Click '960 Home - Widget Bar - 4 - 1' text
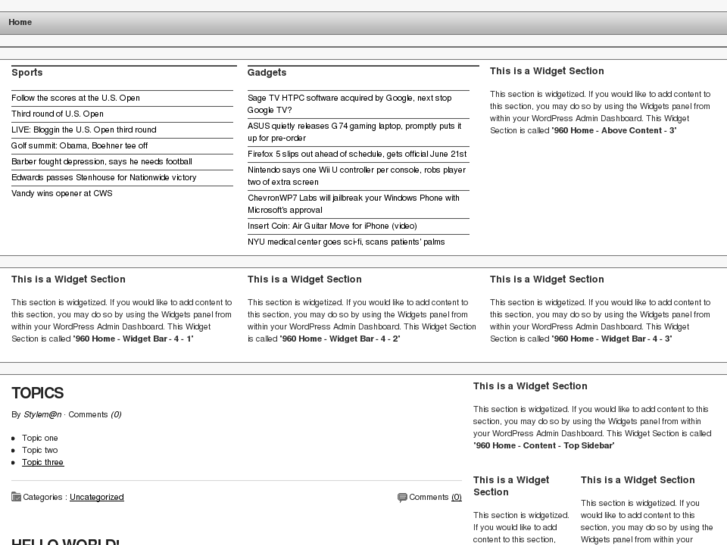The width and height of the screenshot is (727, 545). tap(133, 339)
